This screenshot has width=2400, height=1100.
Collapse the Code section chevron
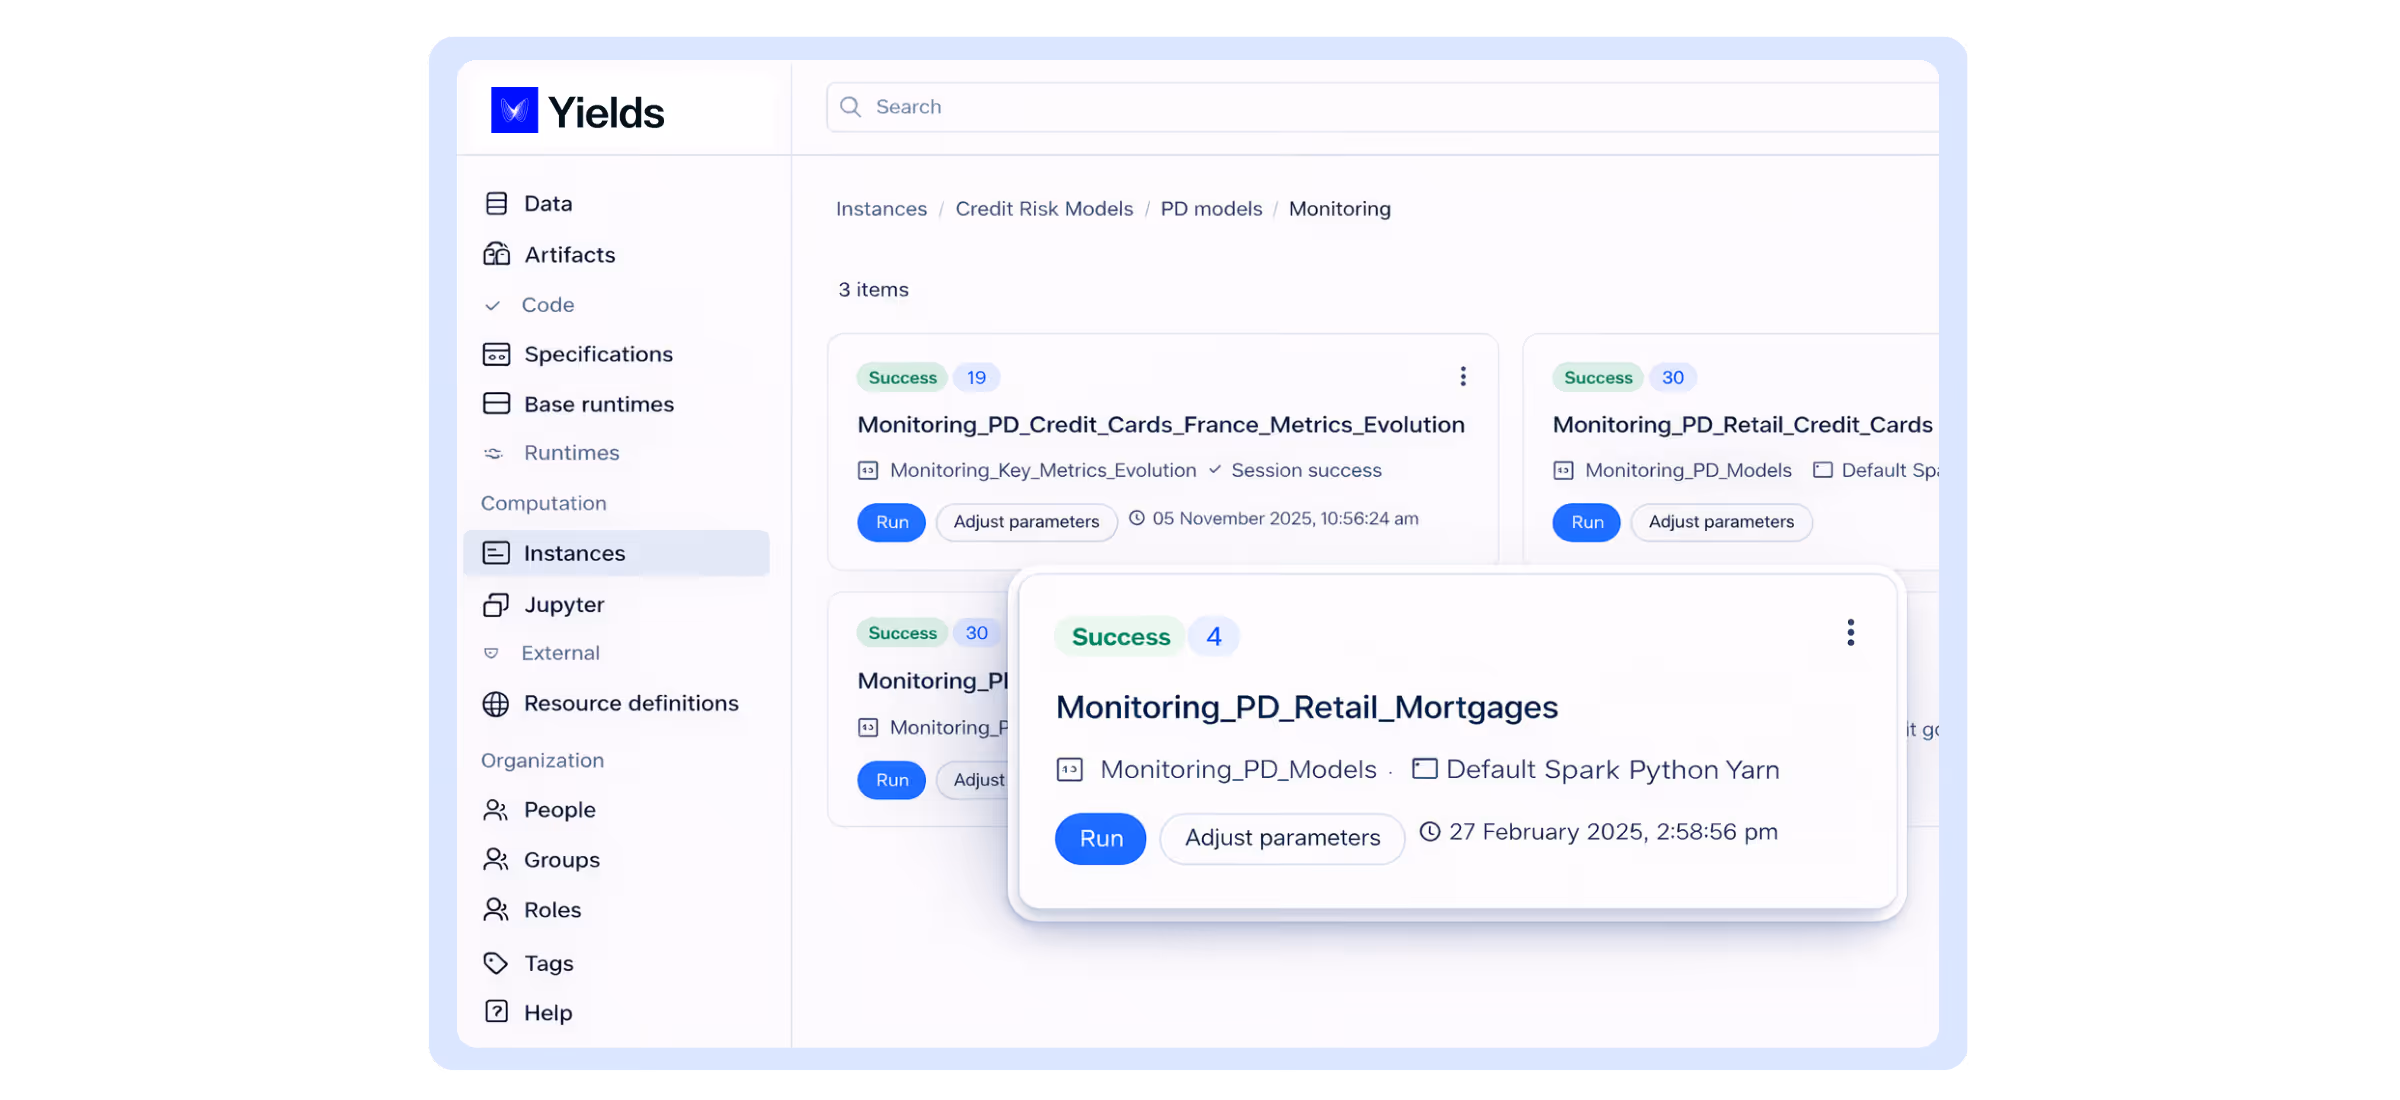click(x=492, y=304)
